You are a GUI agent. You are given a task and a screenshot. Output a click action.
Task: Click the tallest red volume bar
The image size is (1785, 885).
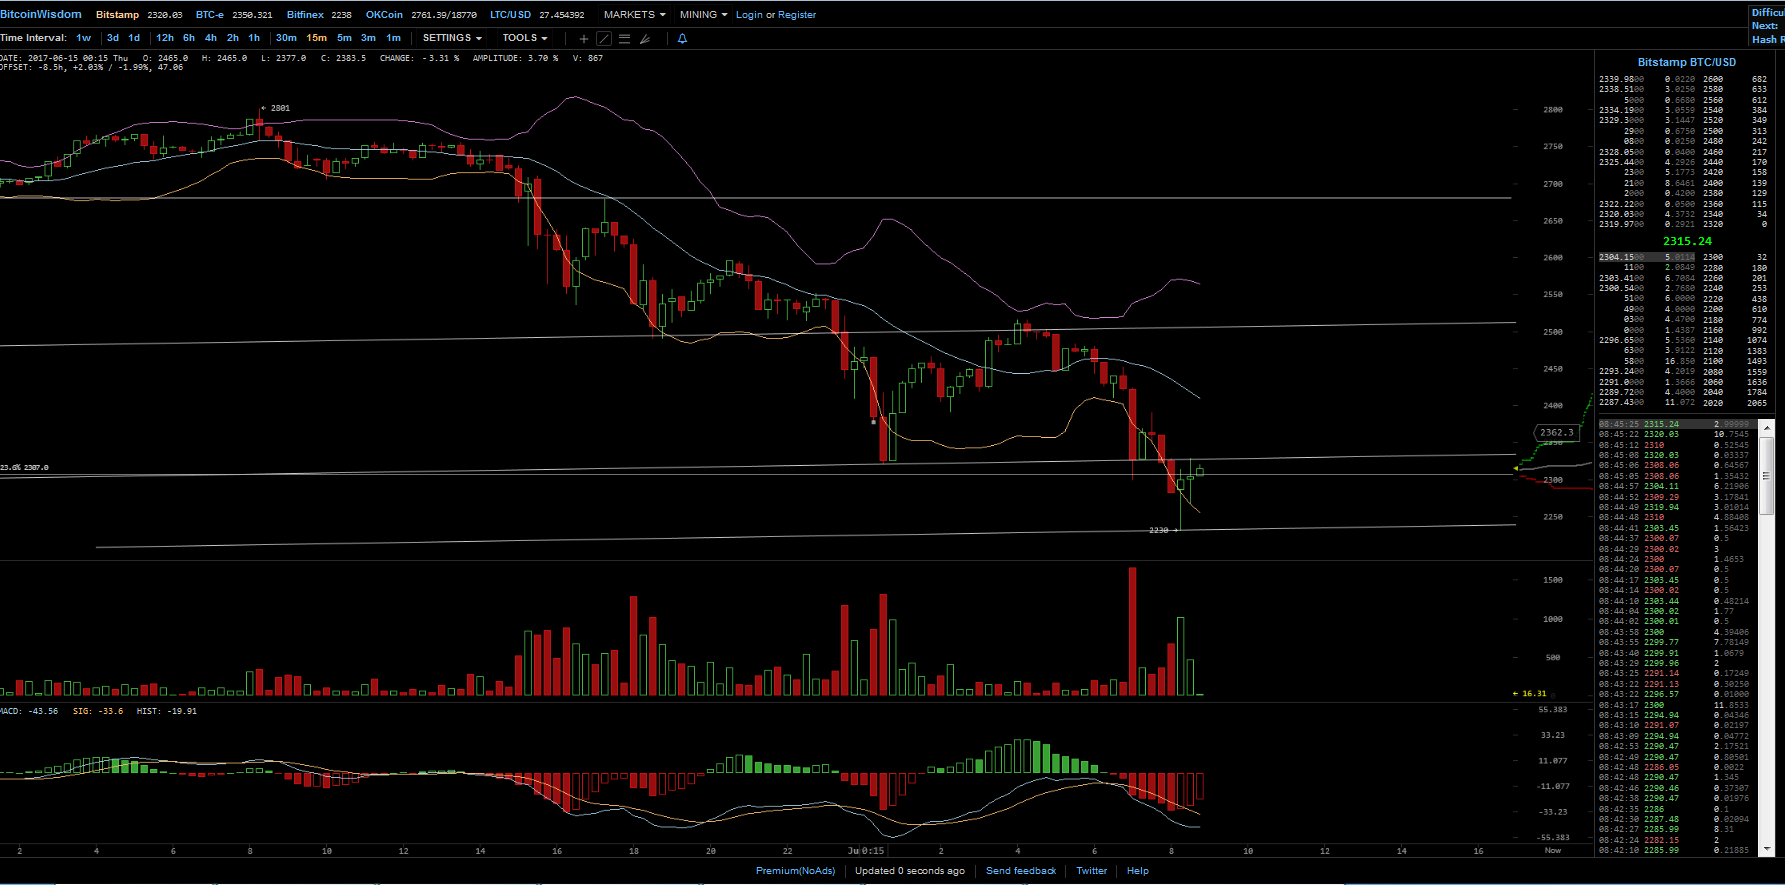pos(1132,631)
